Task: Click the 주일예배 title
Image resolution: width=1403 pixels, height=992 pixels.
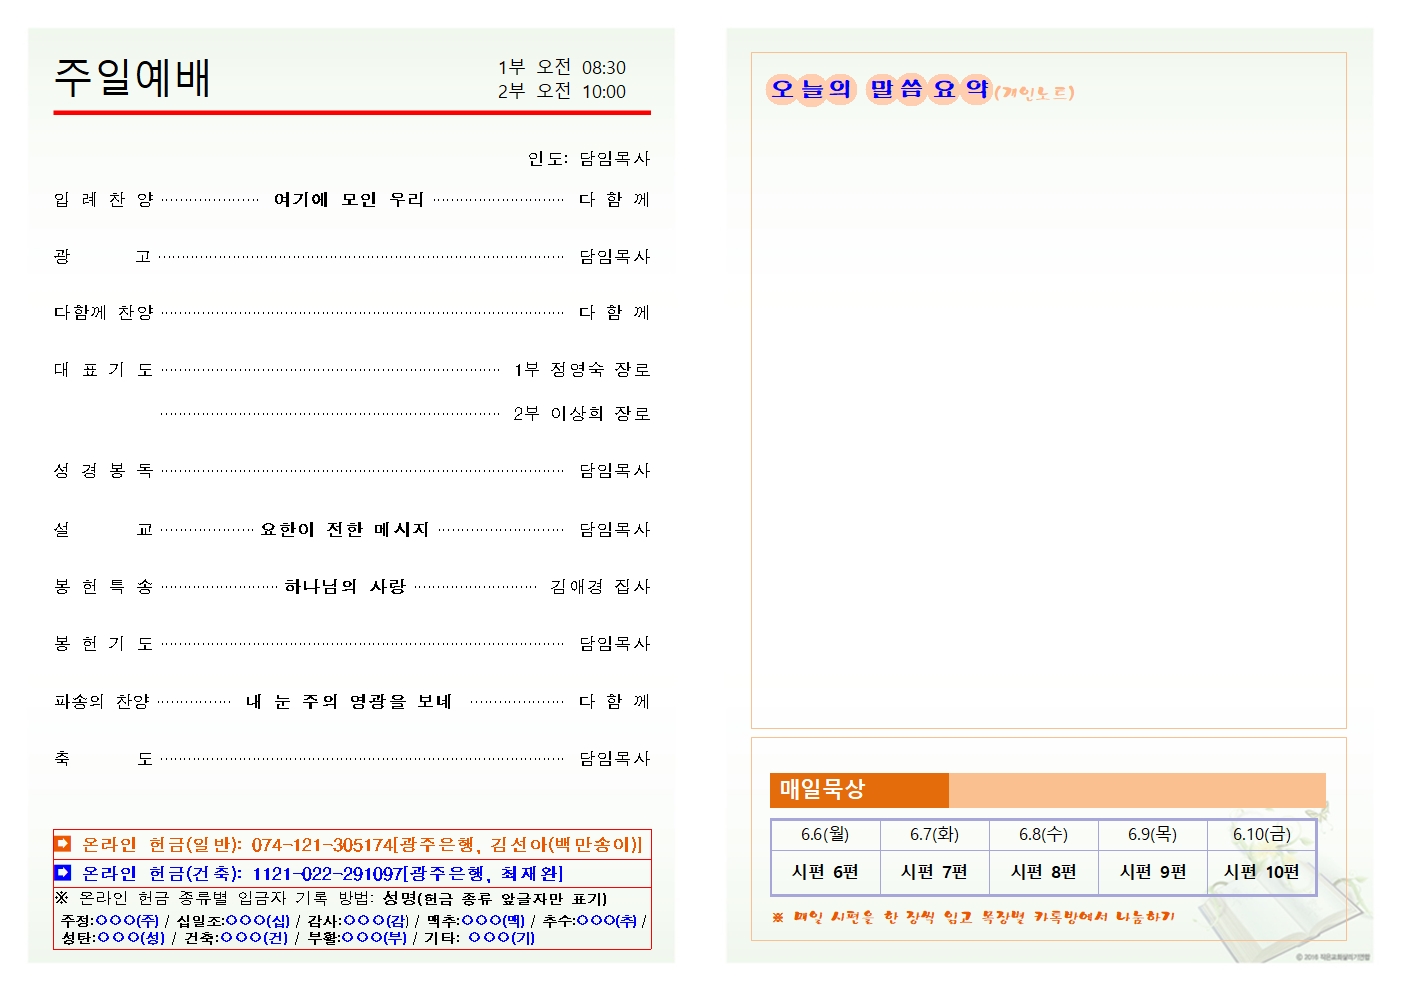Action: tap(132, 78)
